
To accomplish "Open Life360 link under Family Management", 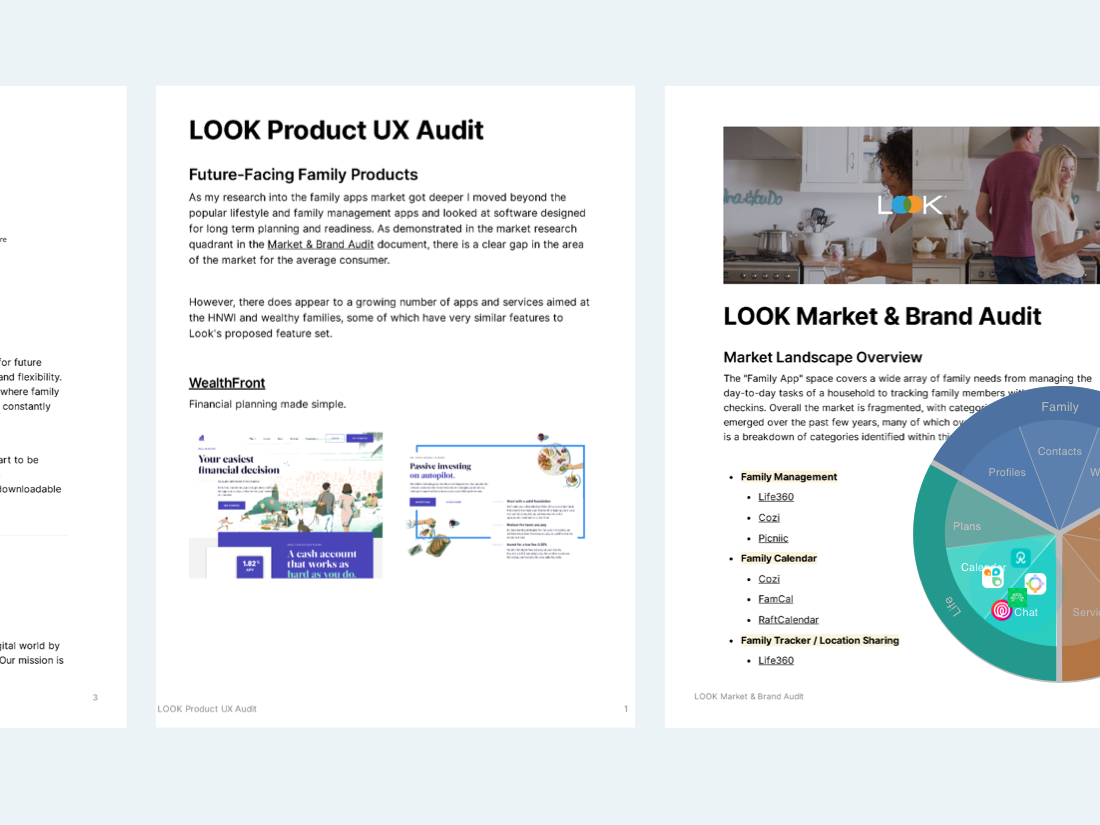I will (x=776, y=497).
